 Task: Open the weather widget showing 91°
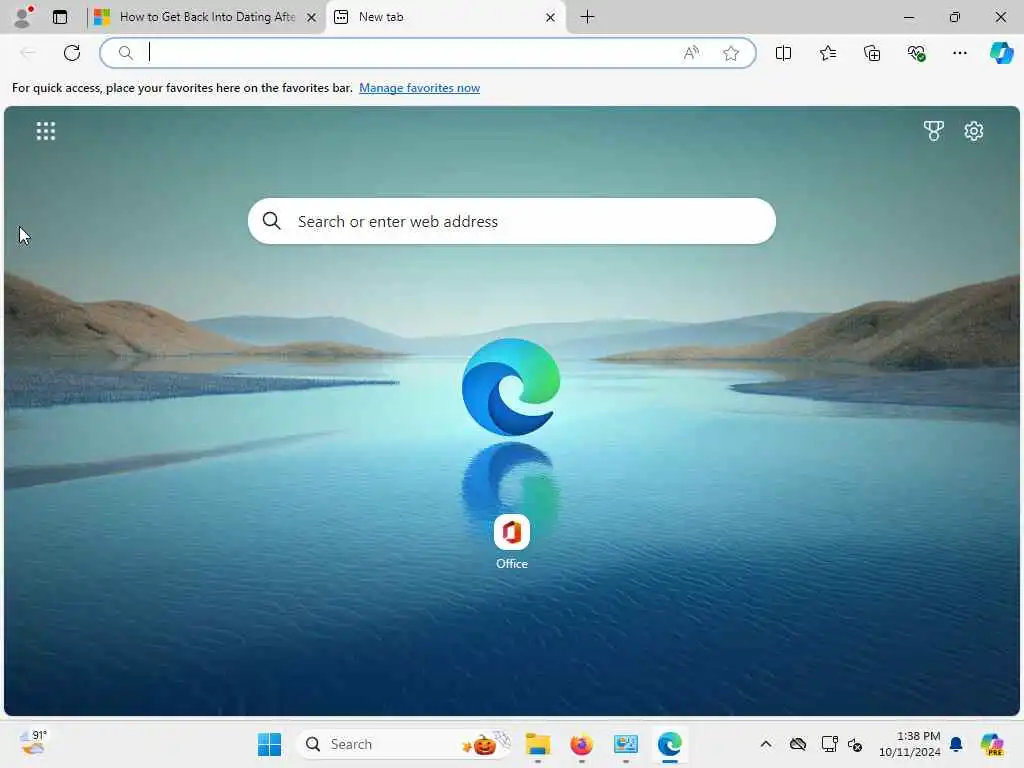(x=33, y=743)
